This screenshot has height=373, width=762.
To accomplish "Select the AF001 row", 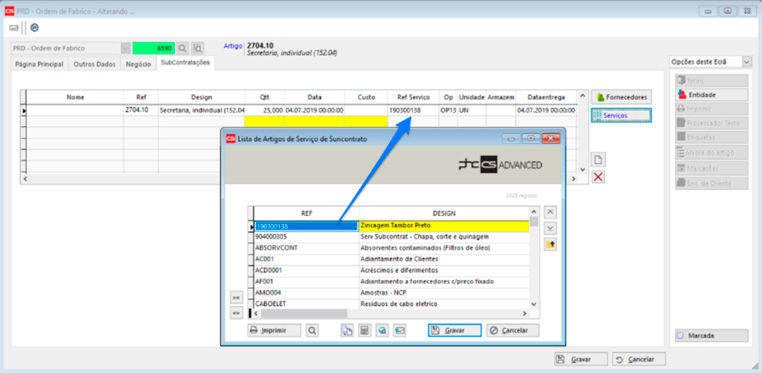I will click(x=392, y=282).
